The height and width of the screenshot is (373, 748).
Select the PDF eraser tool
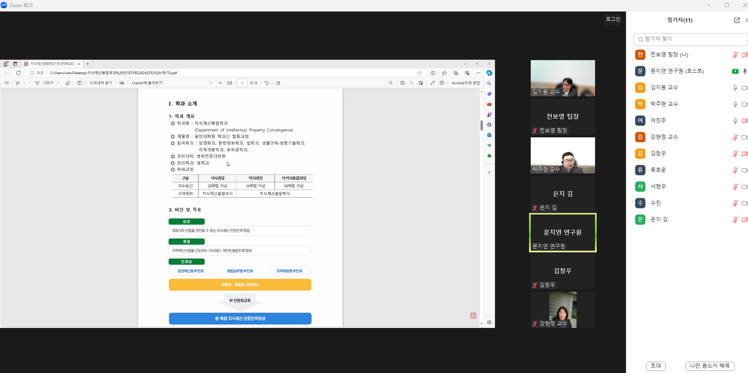[x=68, y=83]
